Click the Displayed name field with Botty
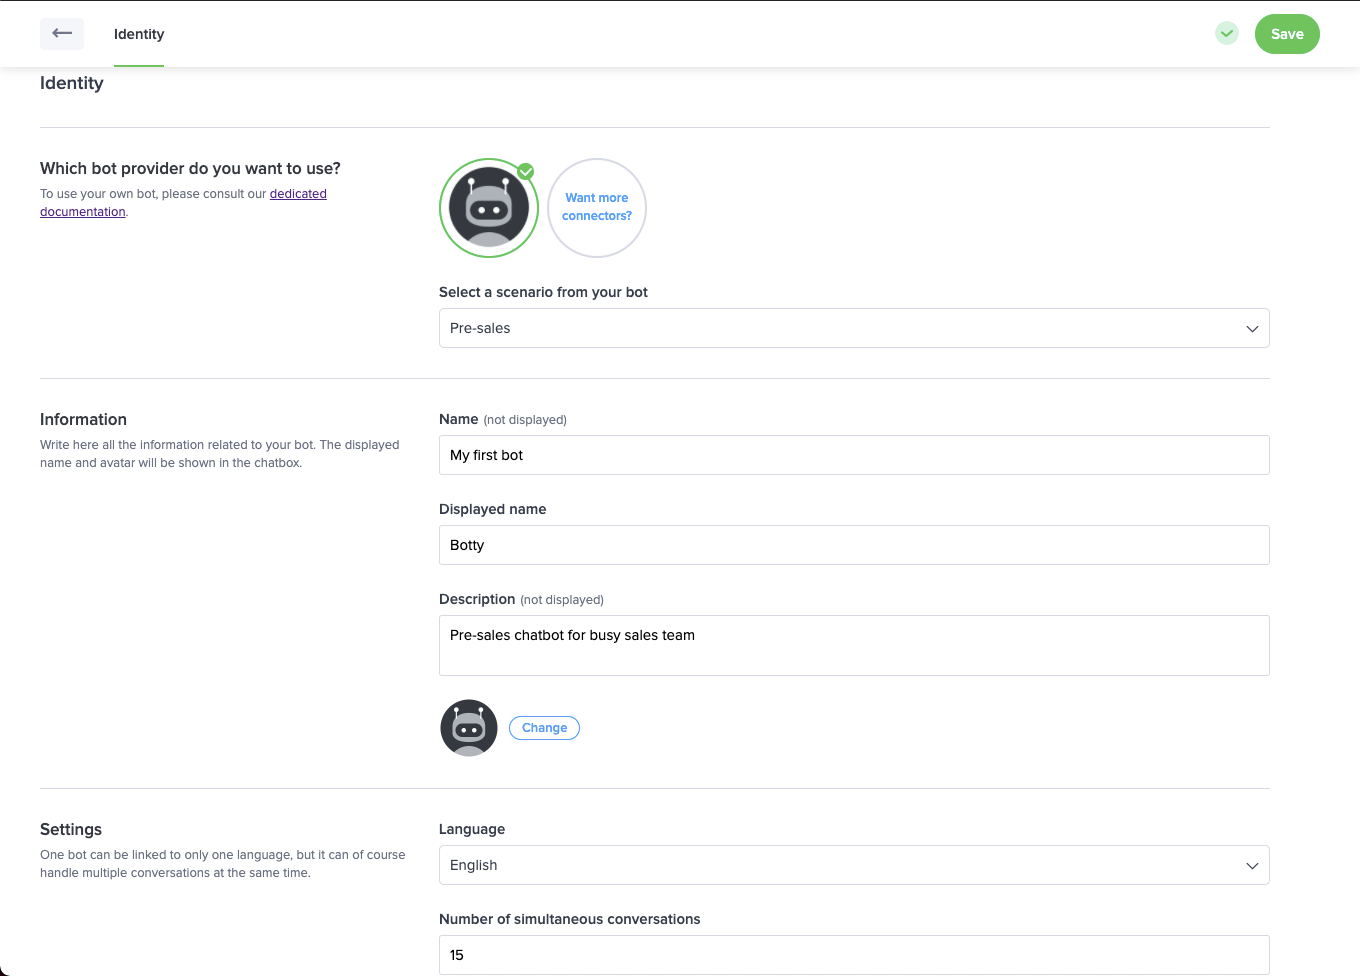 click(x=854, y=545)
